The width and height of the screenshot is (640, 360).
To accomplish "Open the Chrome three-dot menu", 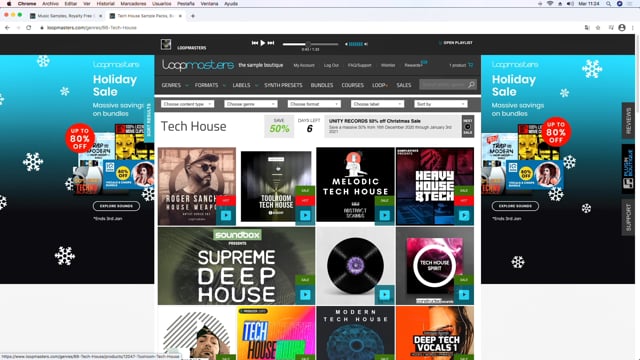I will (x=633, y=28).
